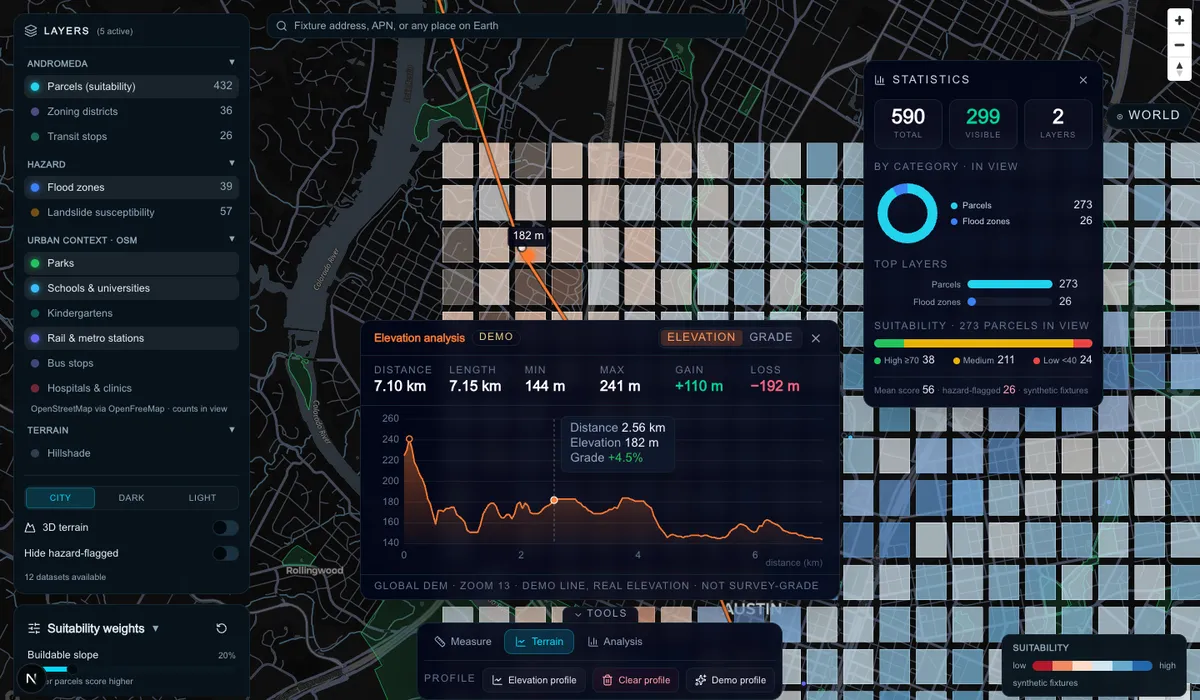Toggle the Parcels (suitability) layer
This screenshot has height=700, width=1200.
pyautogui.click(x=131, y=86)
